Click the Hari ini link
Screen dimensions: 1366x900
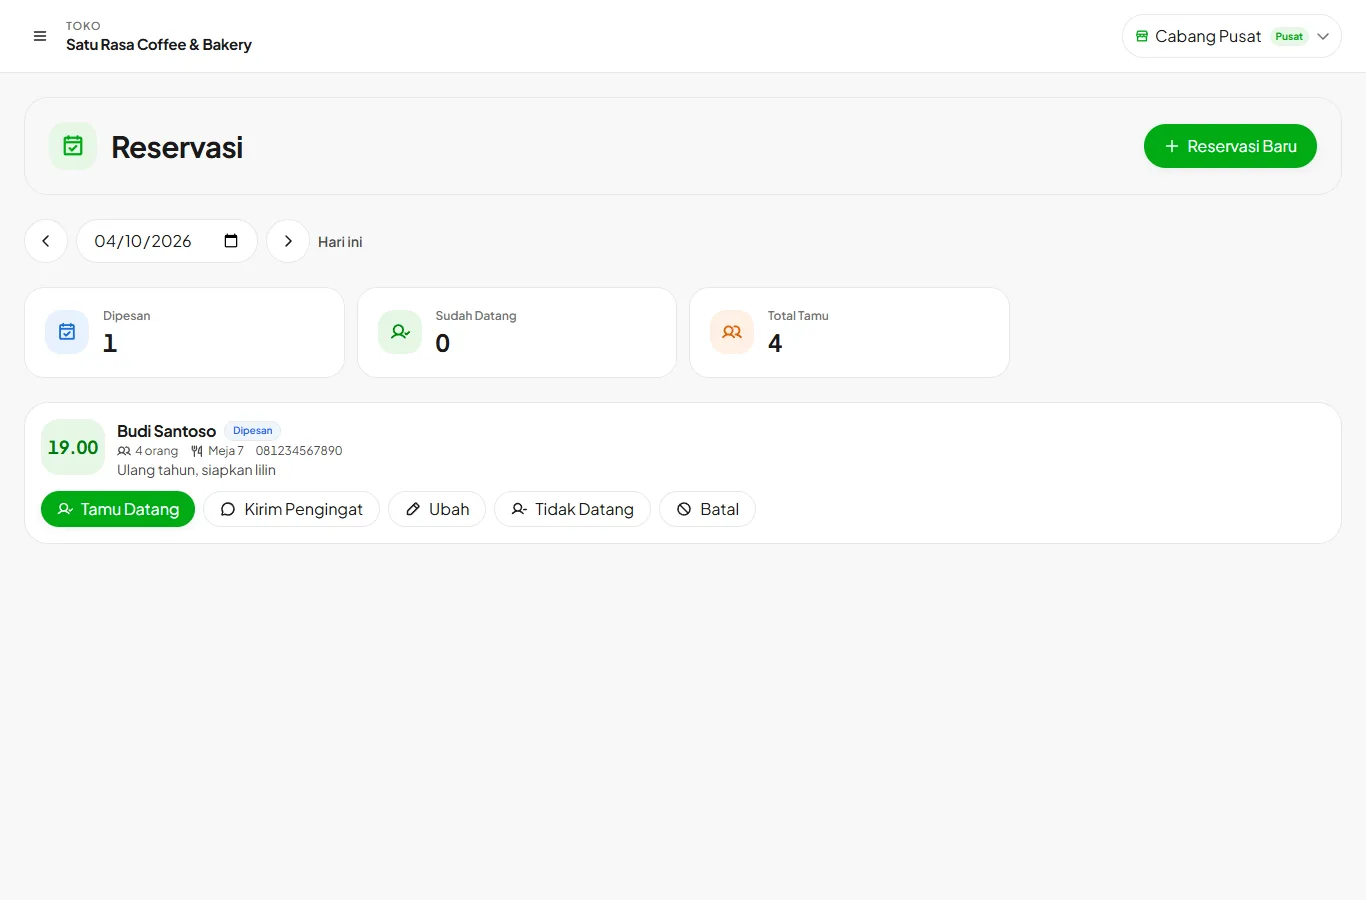click(340, 242)
